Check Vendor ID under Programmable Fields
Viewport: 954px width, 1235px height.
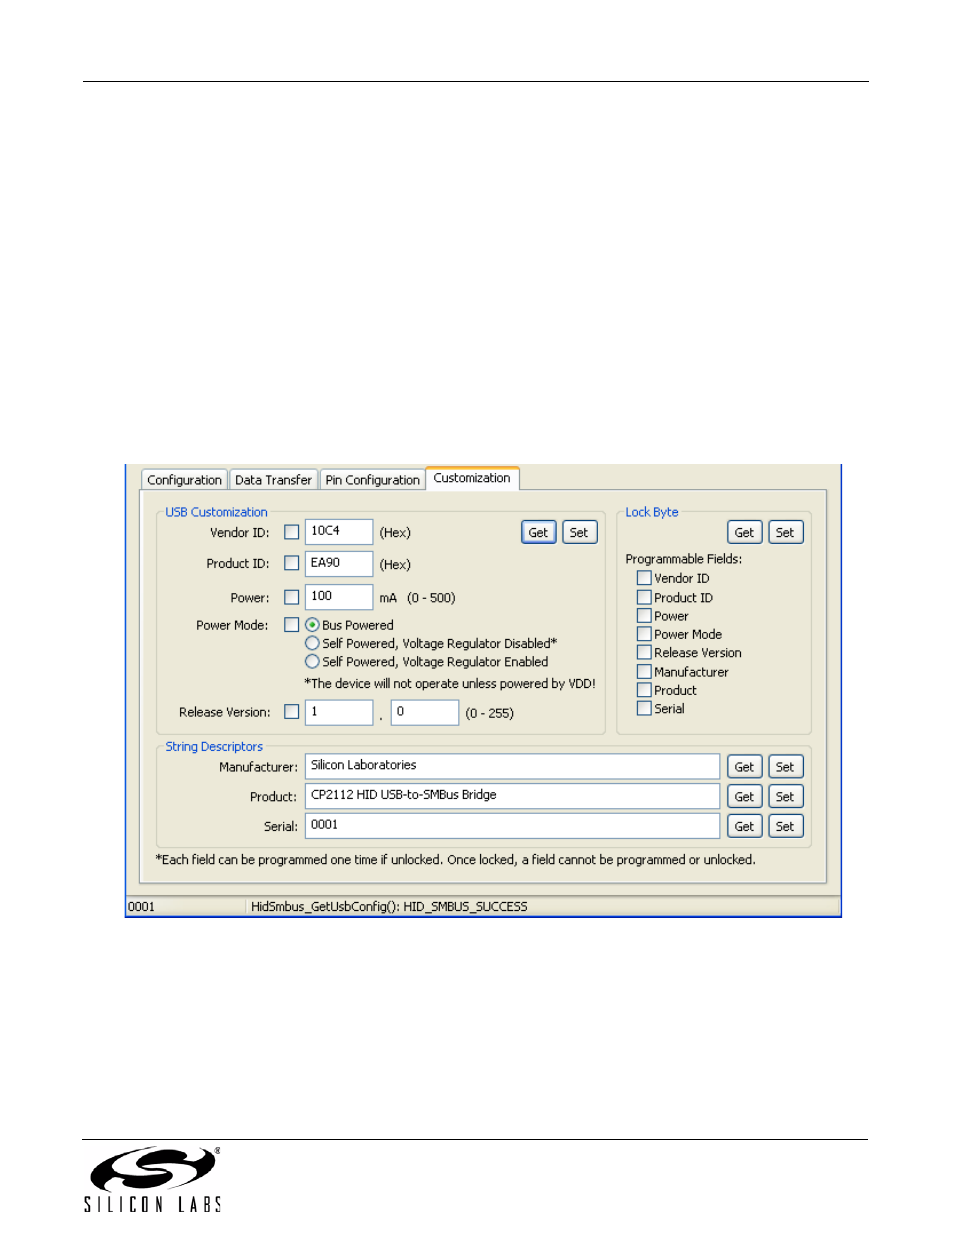644,578
